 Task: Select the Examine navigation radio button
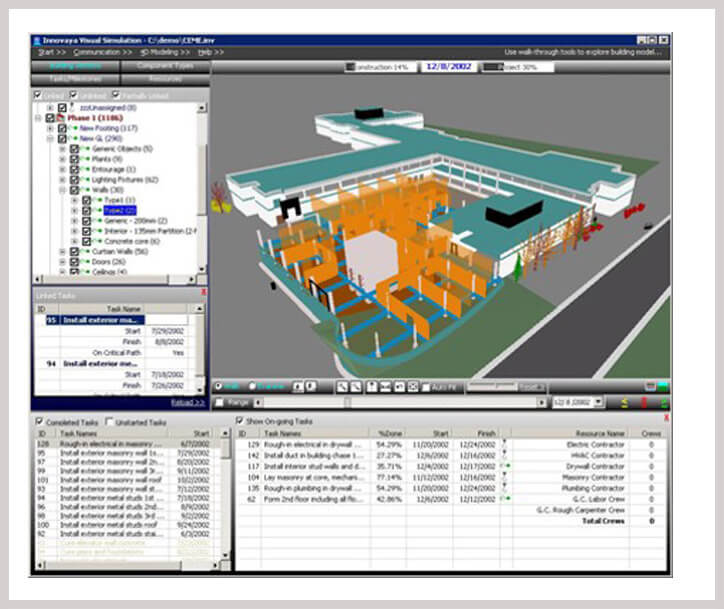coord(252,386)
